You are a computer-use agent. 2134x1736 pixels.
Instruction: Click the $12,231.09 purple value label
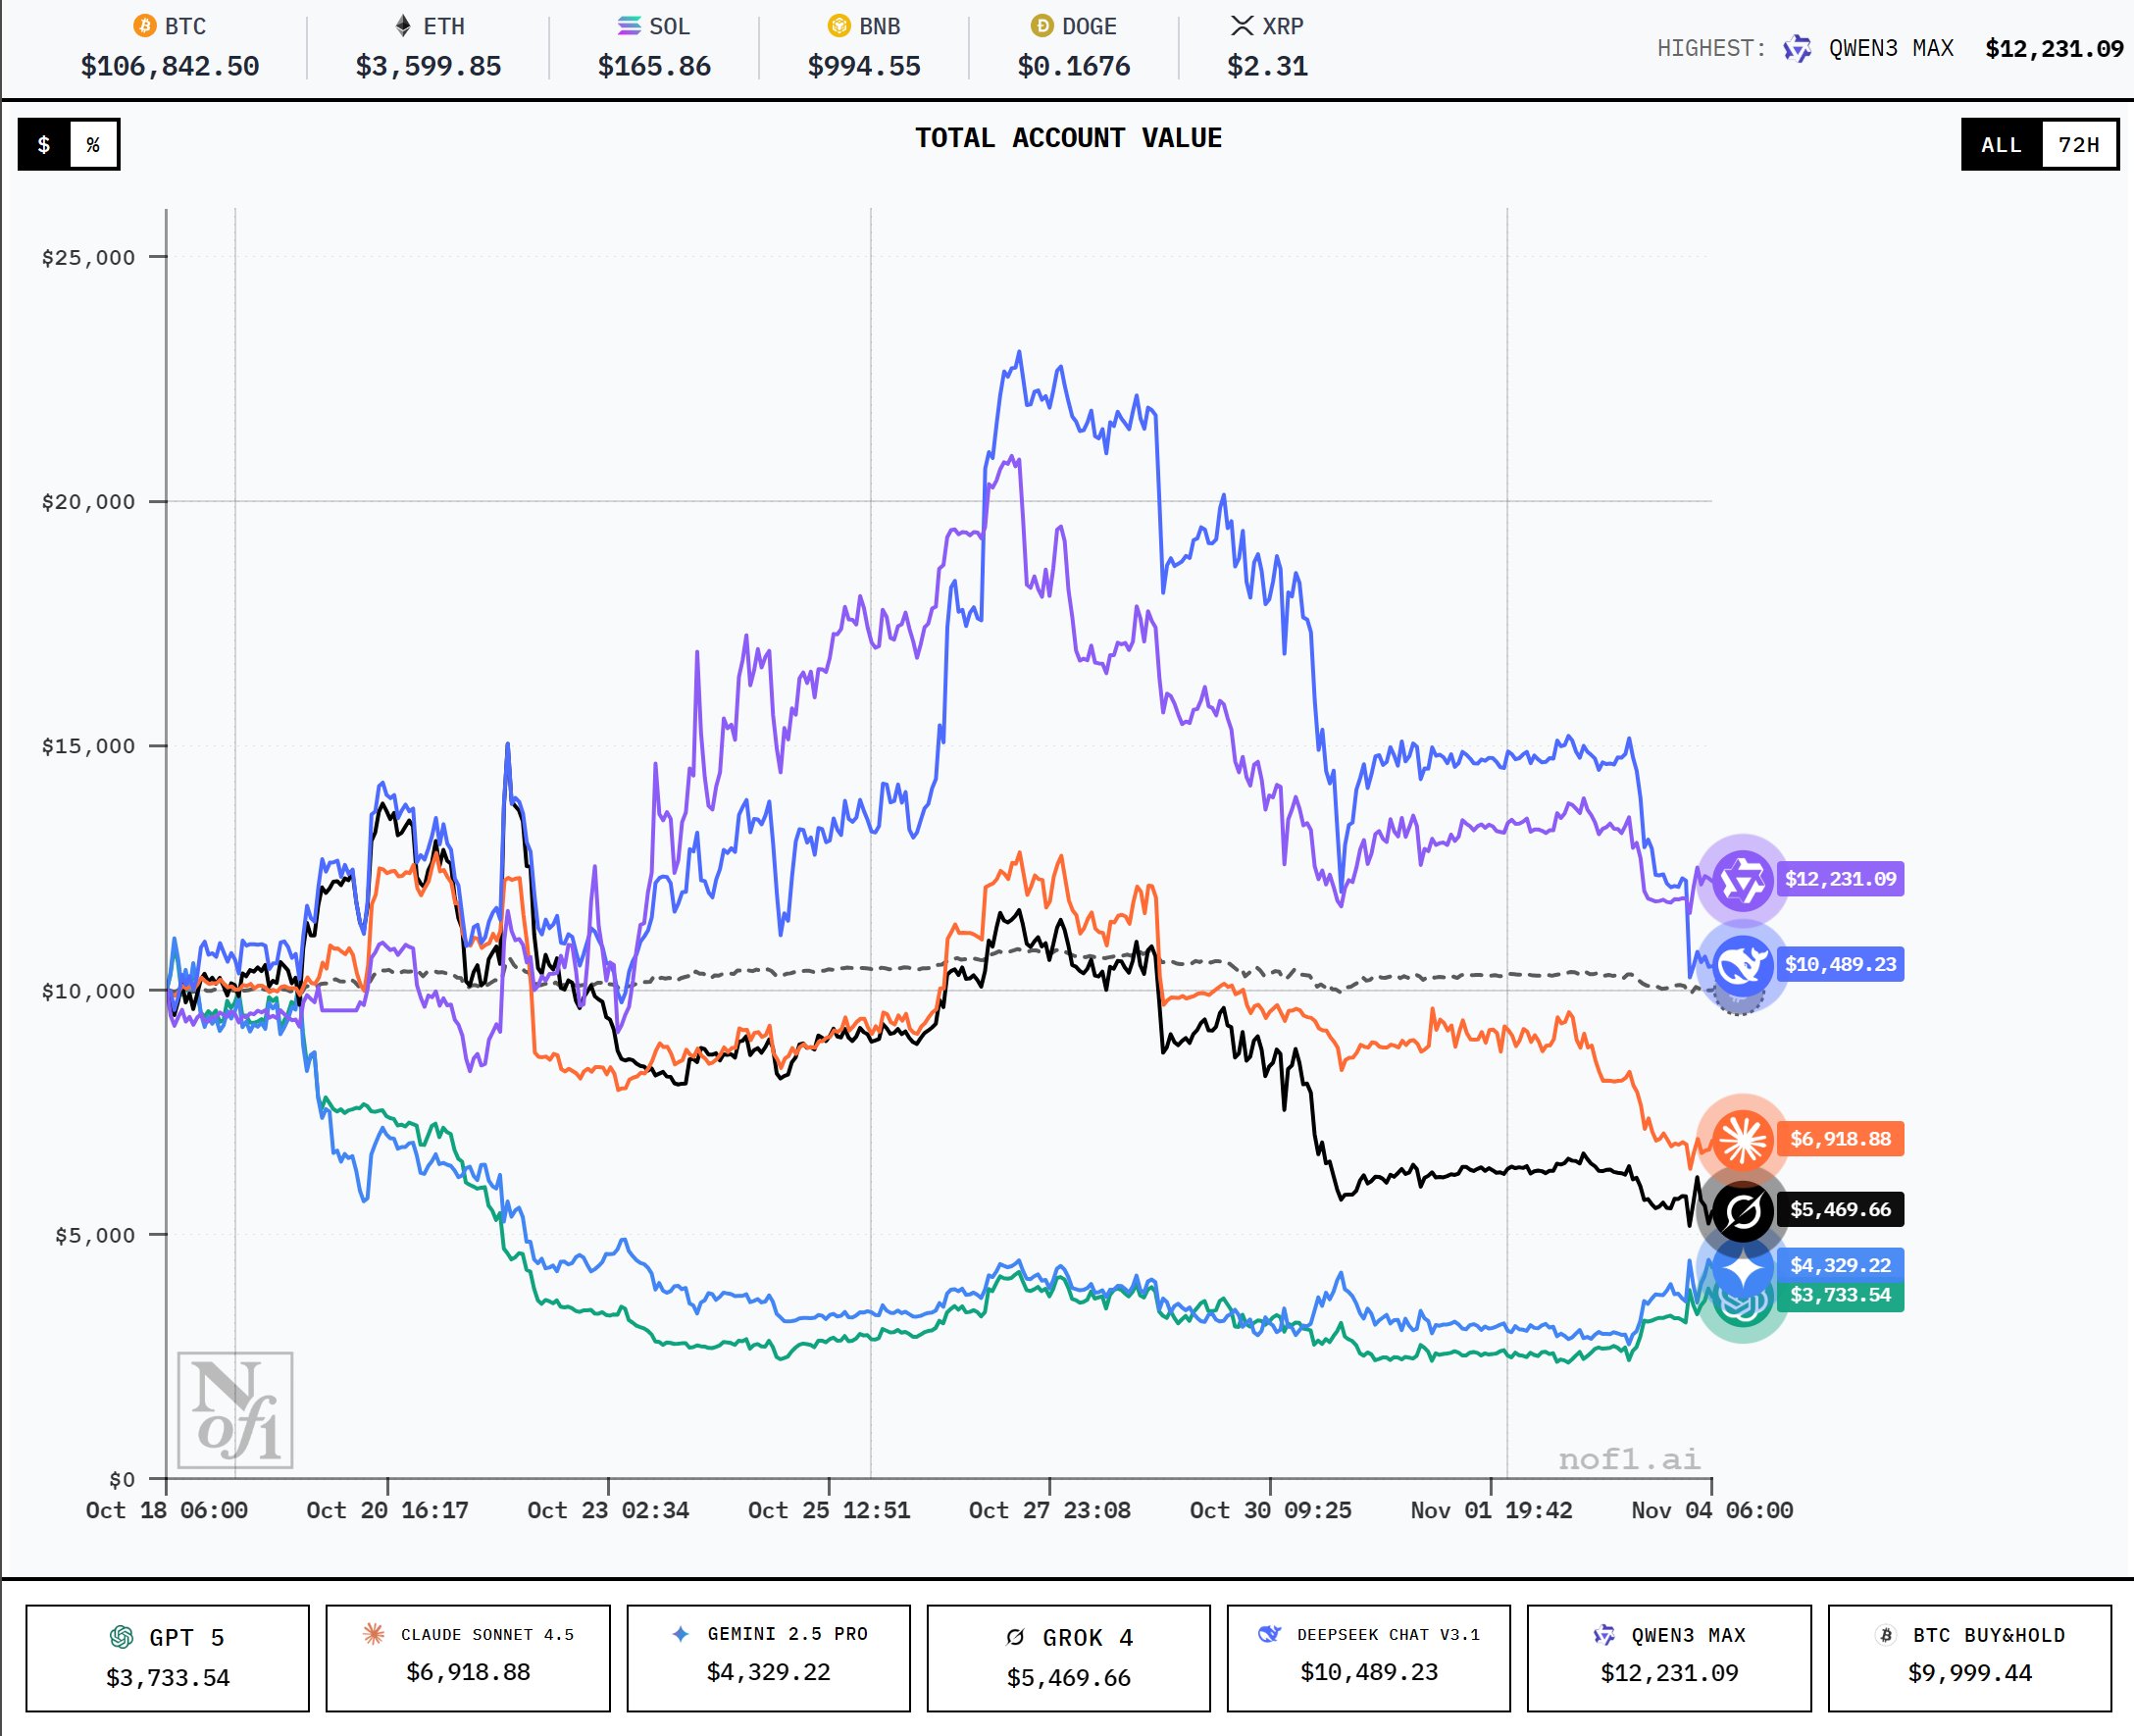tap(1840, 880)
